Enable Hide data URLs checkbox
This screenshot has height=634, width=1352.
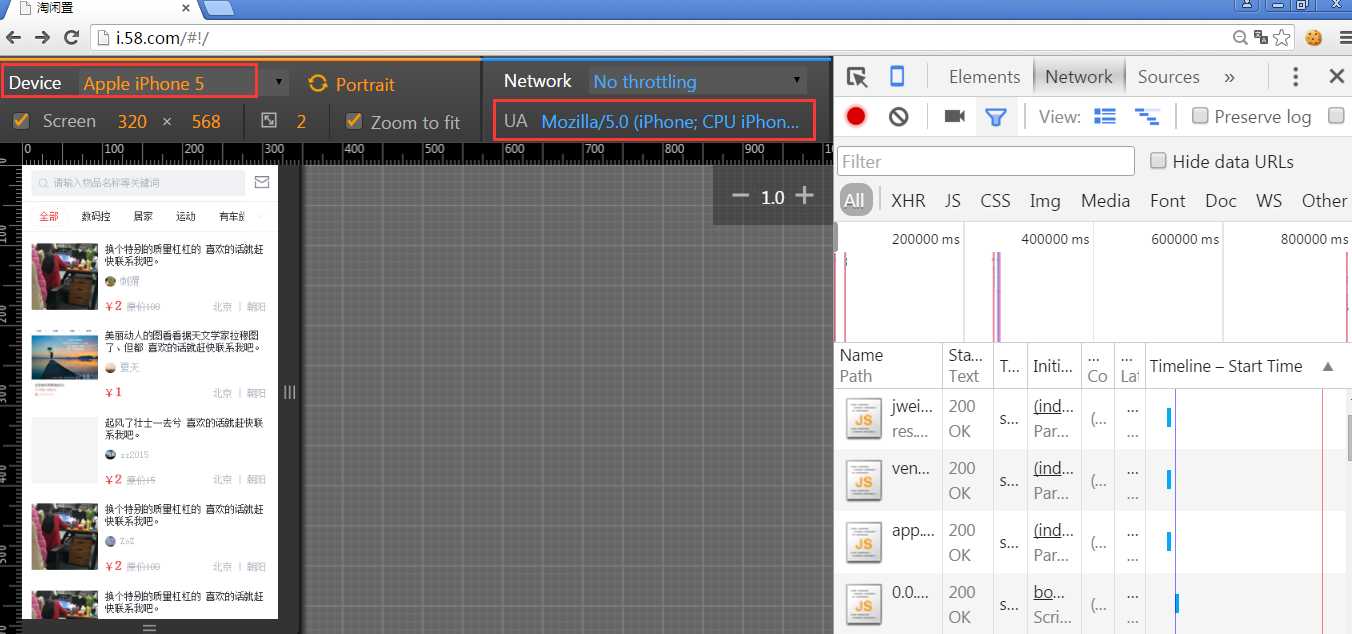coord(1158,160)
